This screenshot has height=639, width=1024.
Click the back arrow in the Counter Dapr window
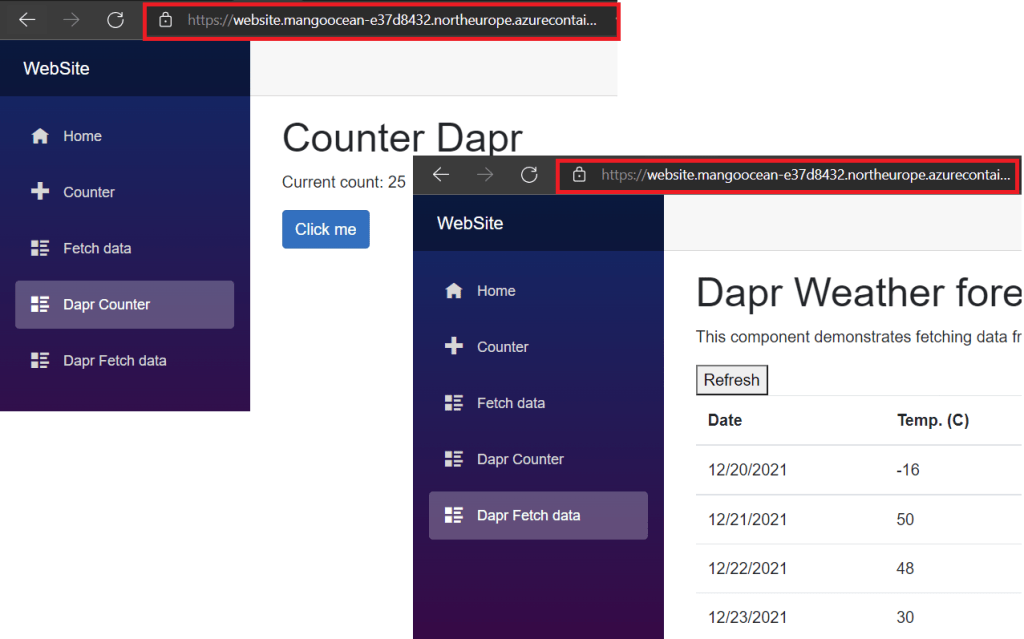point(27,20)
